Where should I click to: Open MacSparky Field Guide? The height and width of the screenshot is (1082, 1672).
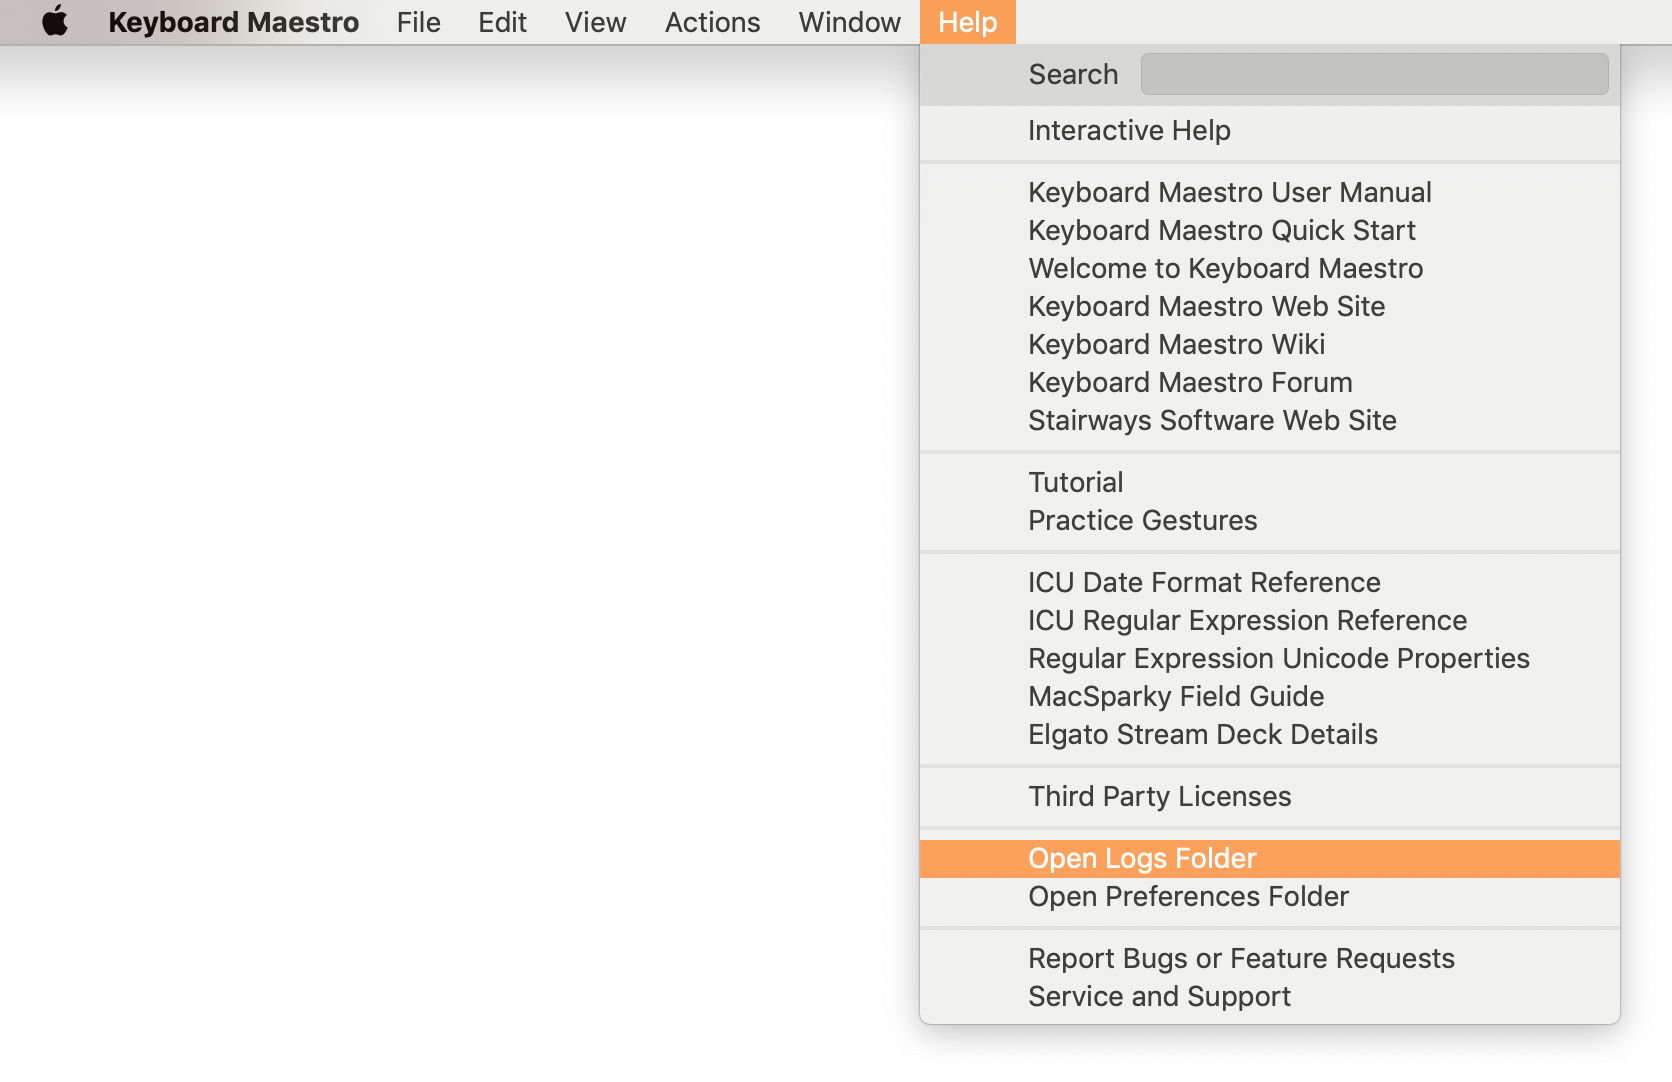1269,696
